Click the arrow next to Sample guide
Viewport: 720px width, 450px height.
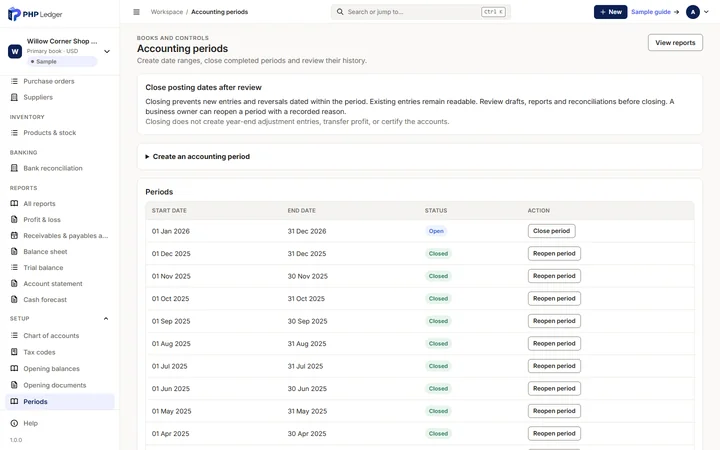676,12
